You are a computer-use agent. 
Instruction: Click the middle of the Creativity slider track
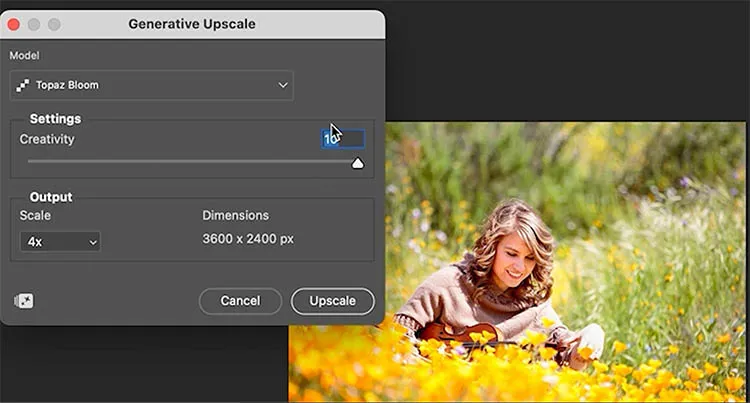pyautogui.click(x=193, y=162)
